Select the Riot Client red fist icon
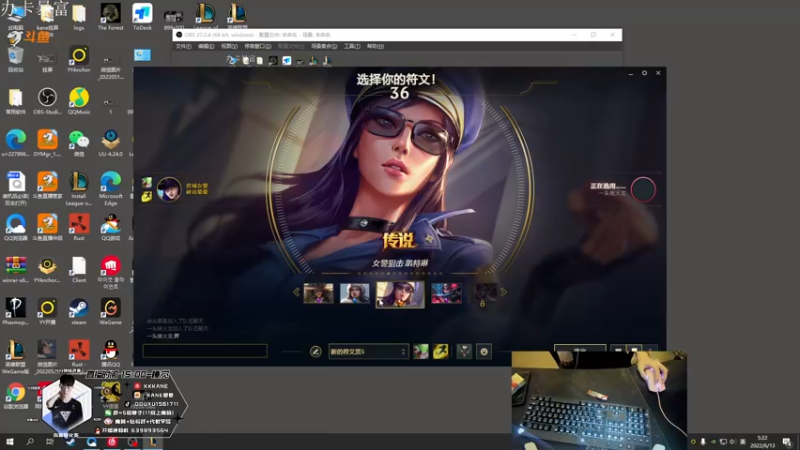 [x=110, y=272]
